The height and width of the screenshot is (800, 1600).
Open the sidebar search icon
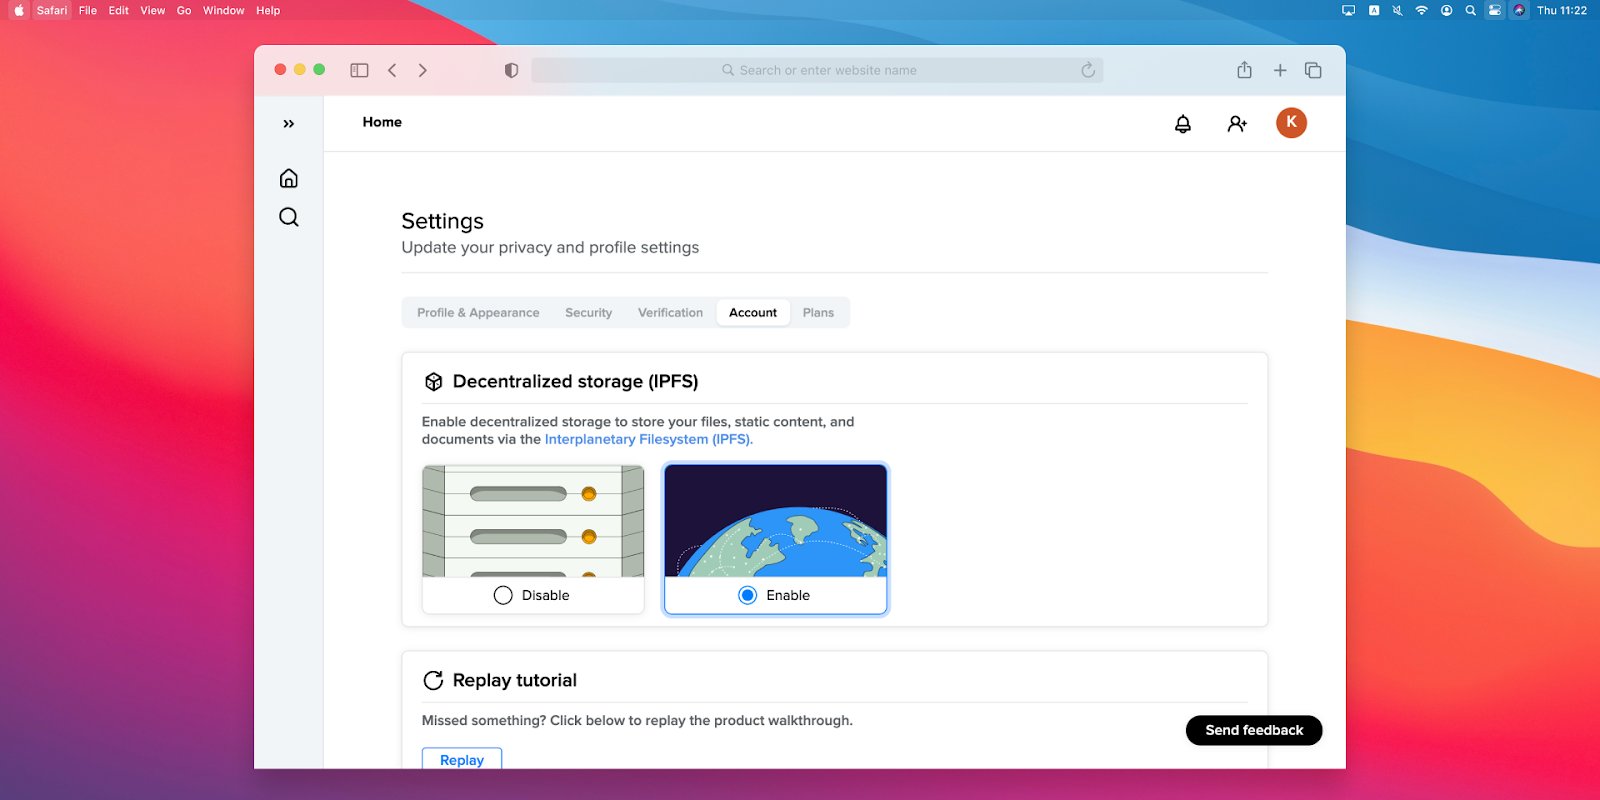tap(289, 217)
